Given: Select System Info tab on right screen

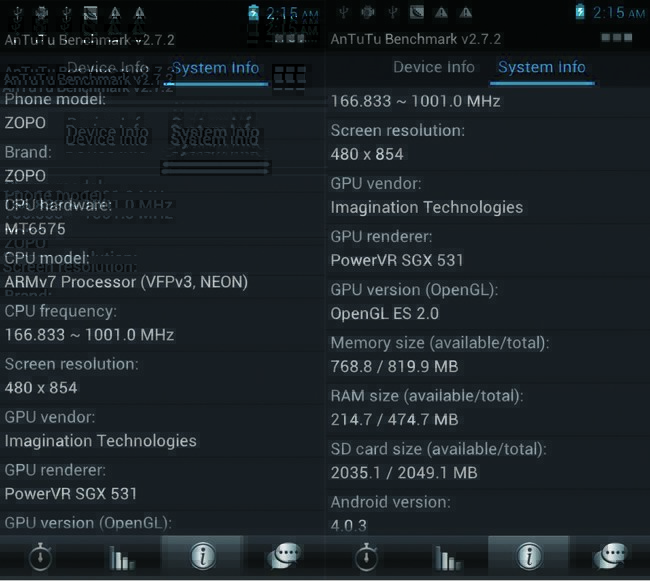Looking at the screenshot, I should [541, 67].
